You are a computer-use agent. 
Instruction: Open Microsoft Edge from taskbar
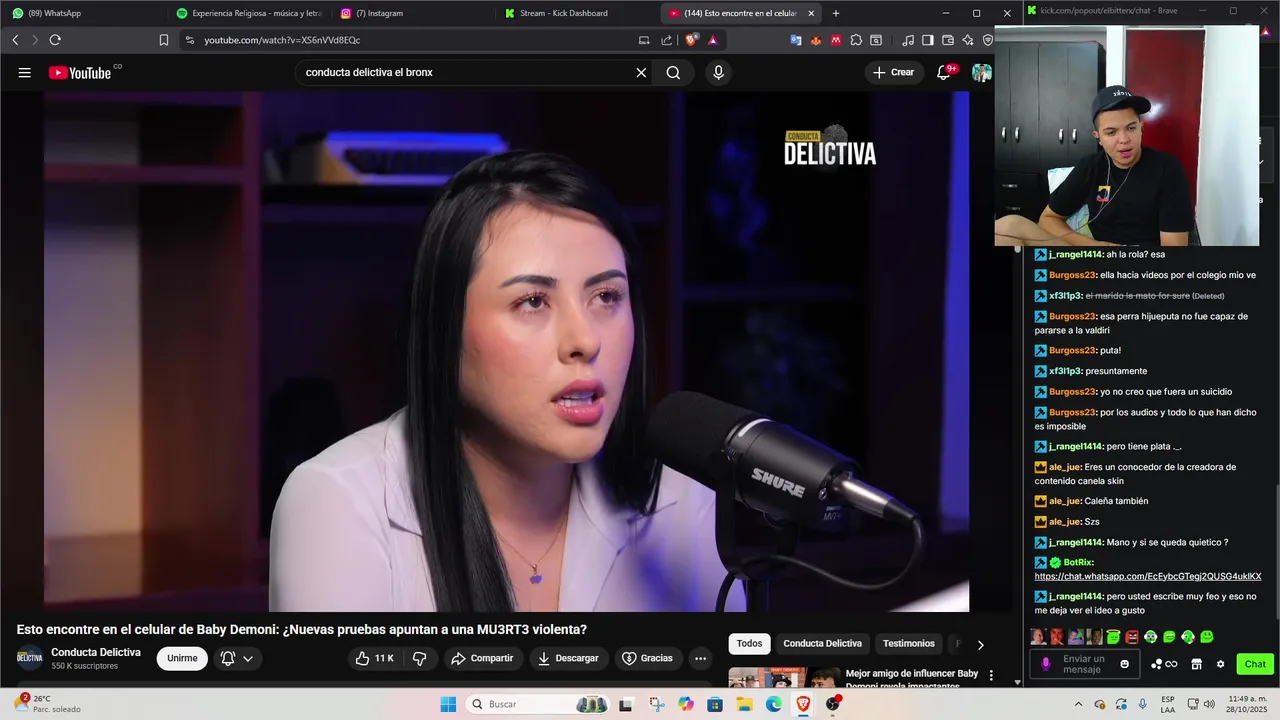(x=774, y=704)
